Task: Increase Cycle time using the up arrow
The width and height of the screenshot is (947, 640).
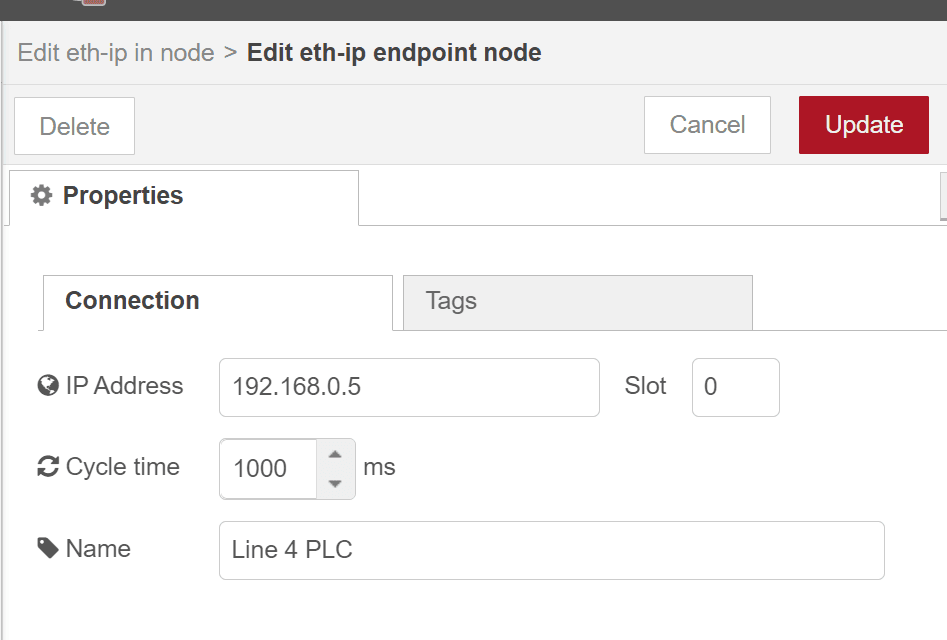Action: click(338, 455)
